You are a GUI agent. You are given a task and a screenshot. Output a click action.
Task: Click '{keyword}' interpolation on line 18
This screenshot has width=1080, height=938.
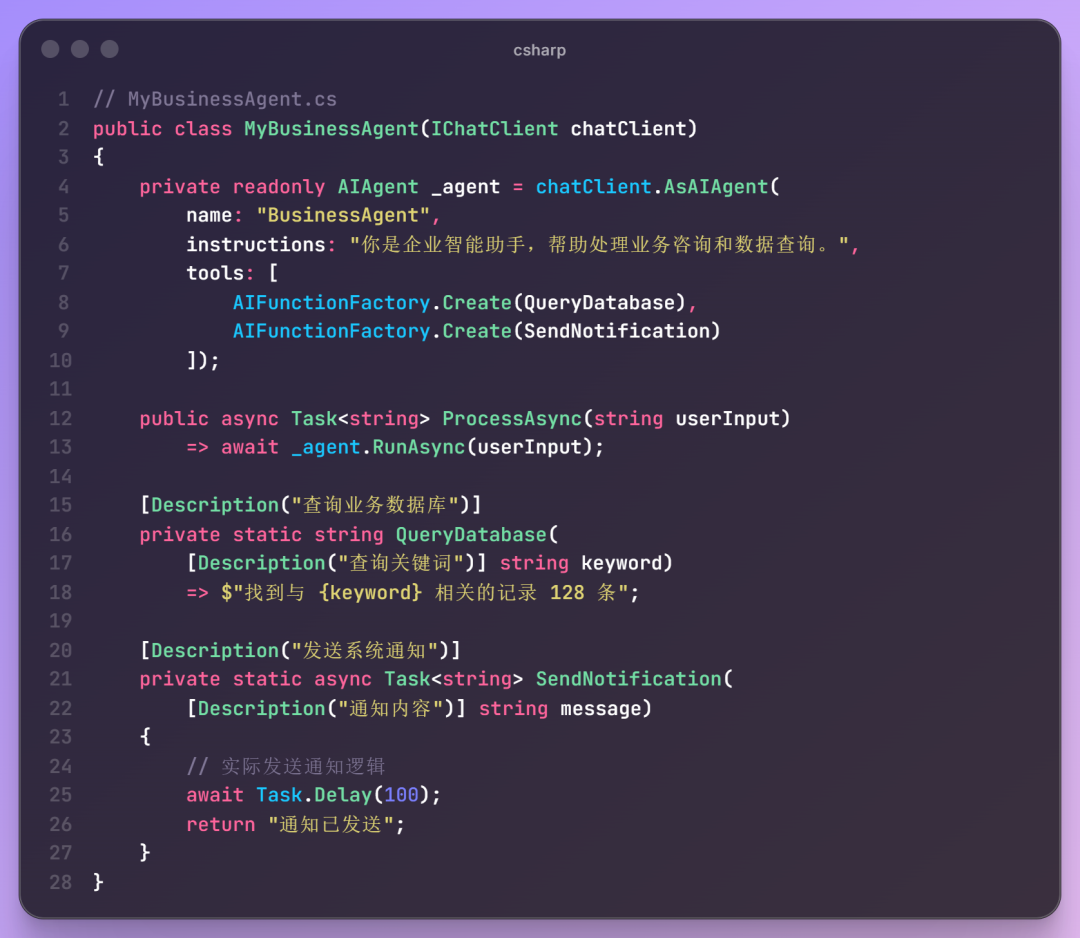point(370,592)
